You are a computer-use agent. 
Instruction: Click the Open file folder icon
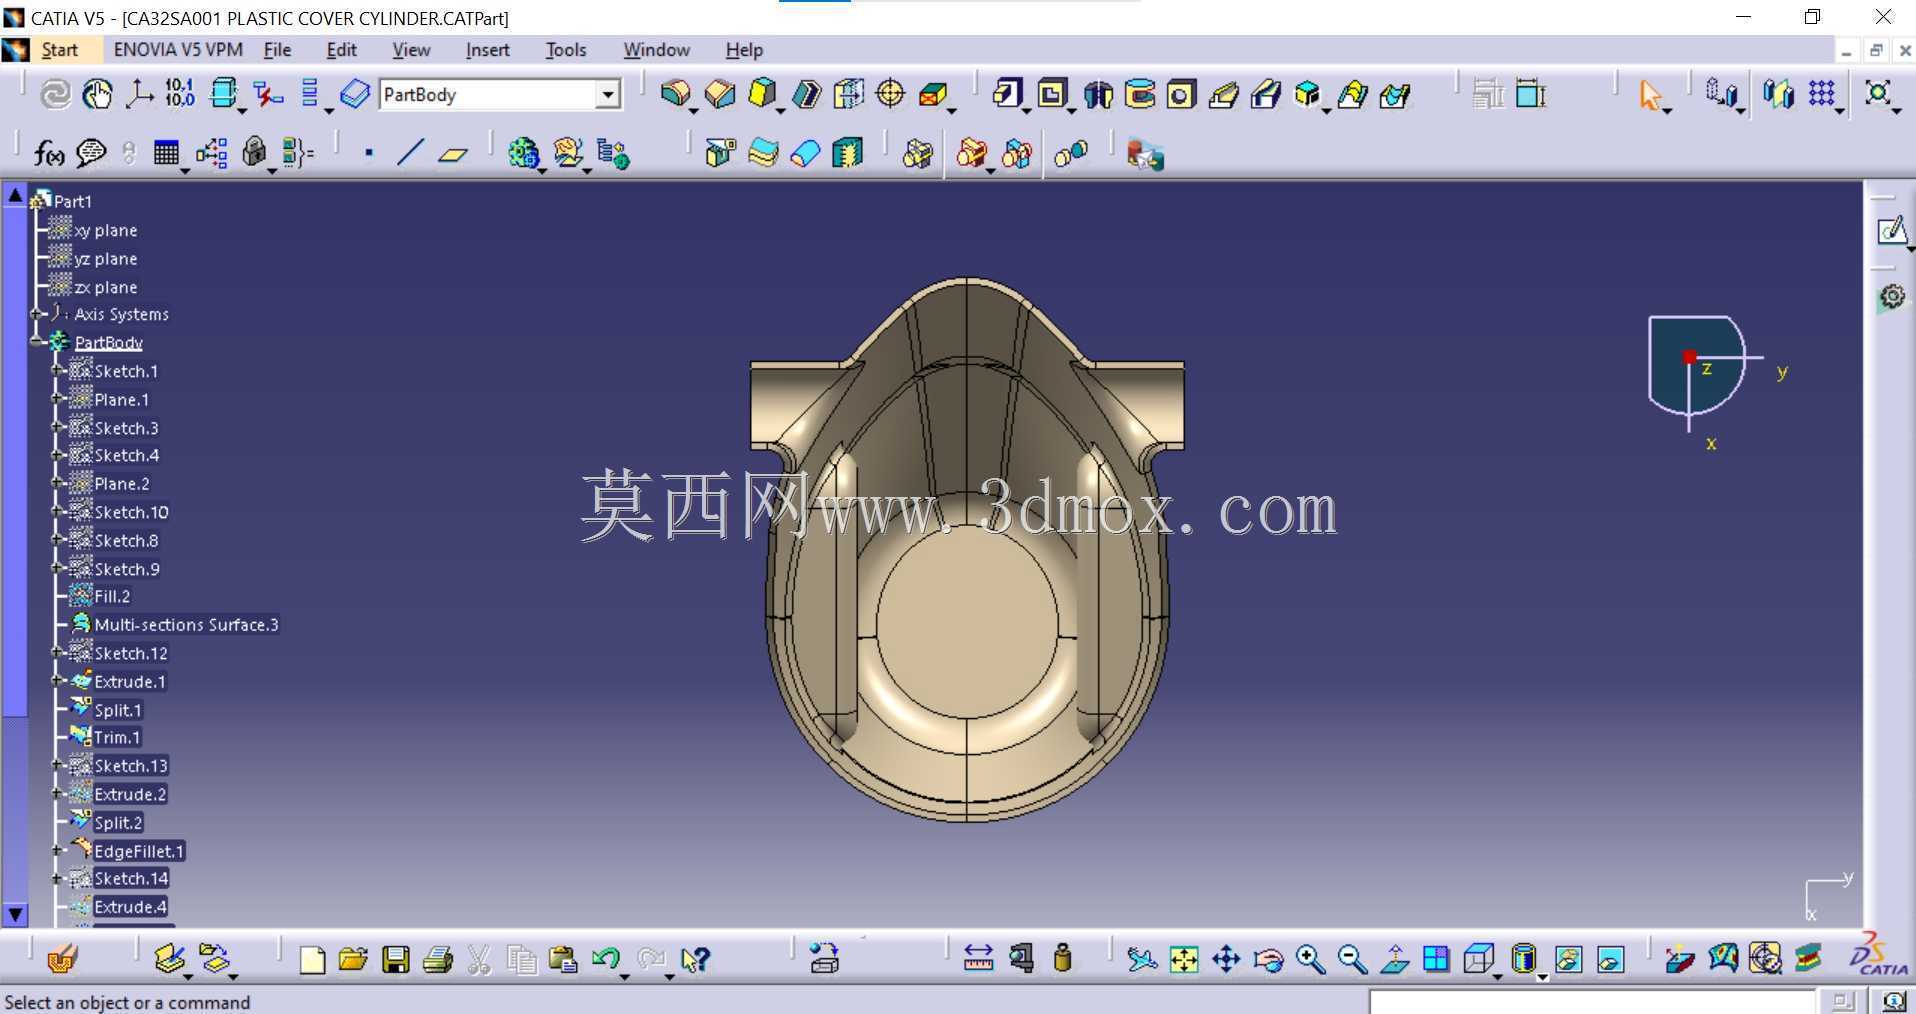point(353,959)
